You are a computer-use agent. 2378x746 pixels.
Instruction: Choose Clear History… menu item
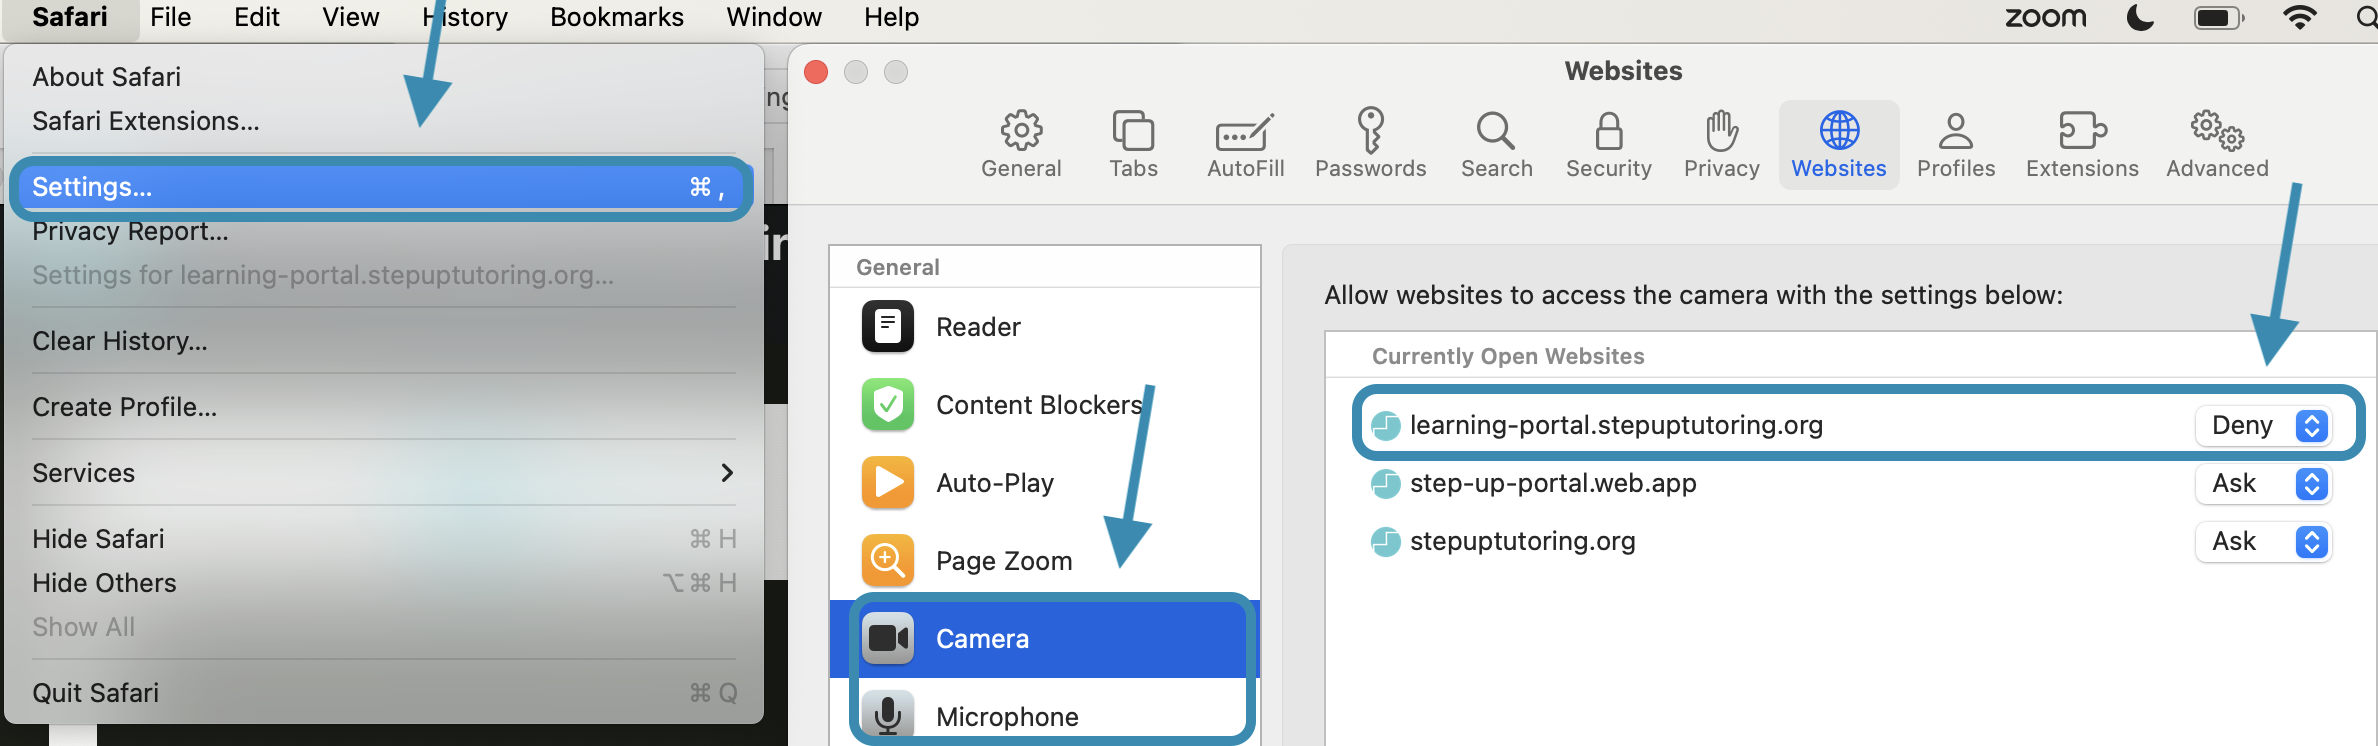click(x=384, y=341)
